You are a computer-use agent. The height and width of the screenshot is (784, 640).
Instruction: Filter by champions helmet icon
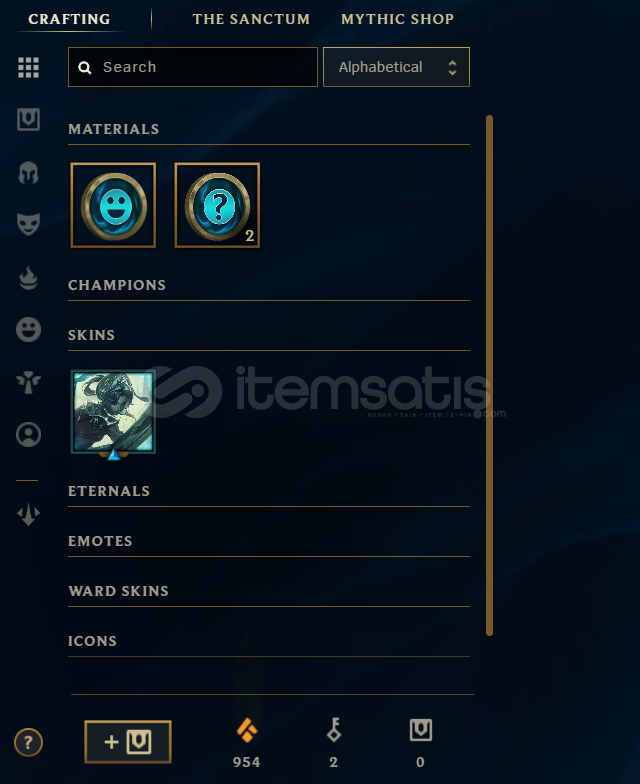28,173
